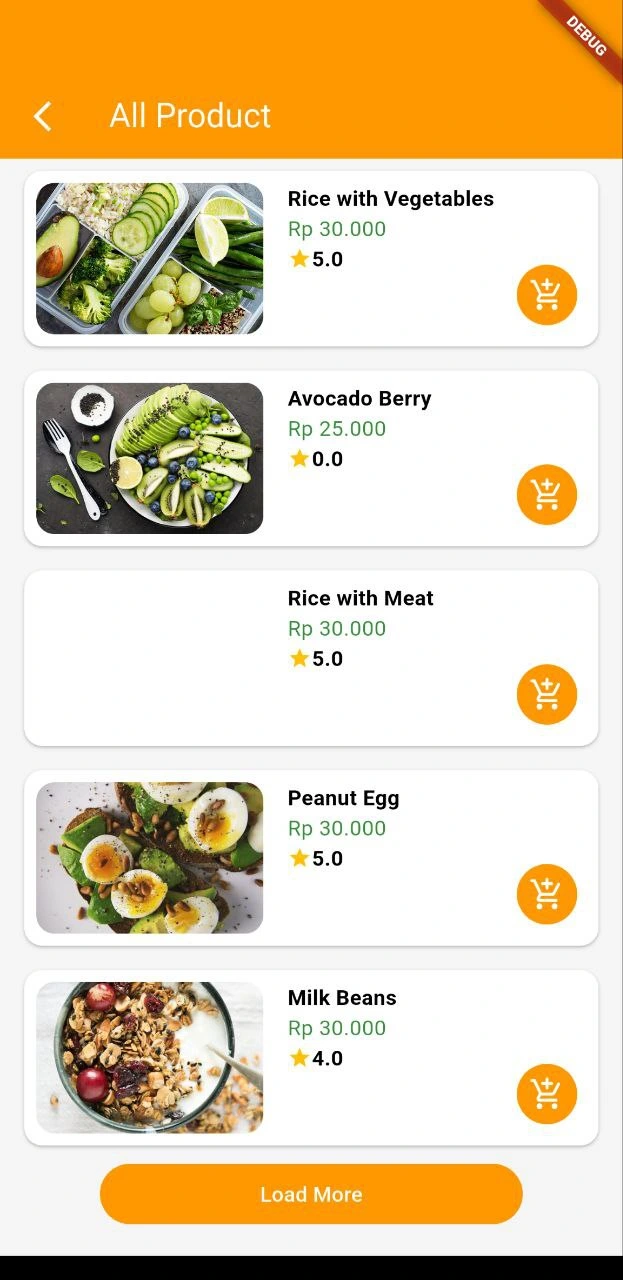This screenshot has height=1280, width=623.
Task: Open the Avocado Berry product photo
Action: click(x=150, y=458)
